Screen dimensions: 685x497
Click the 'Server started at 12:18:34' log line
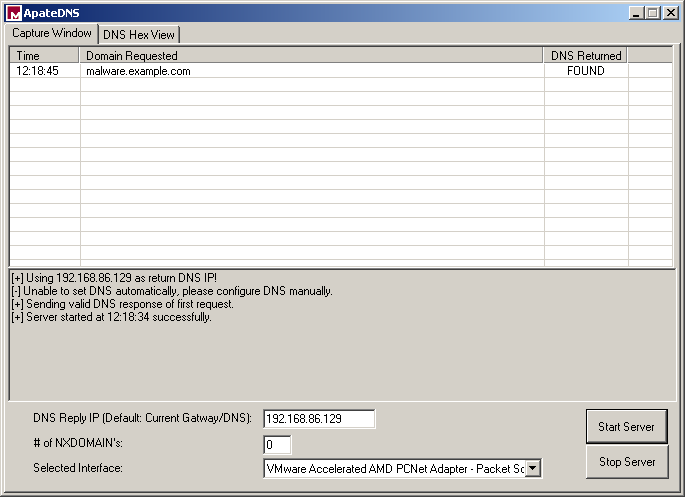(x=111, y=317)
